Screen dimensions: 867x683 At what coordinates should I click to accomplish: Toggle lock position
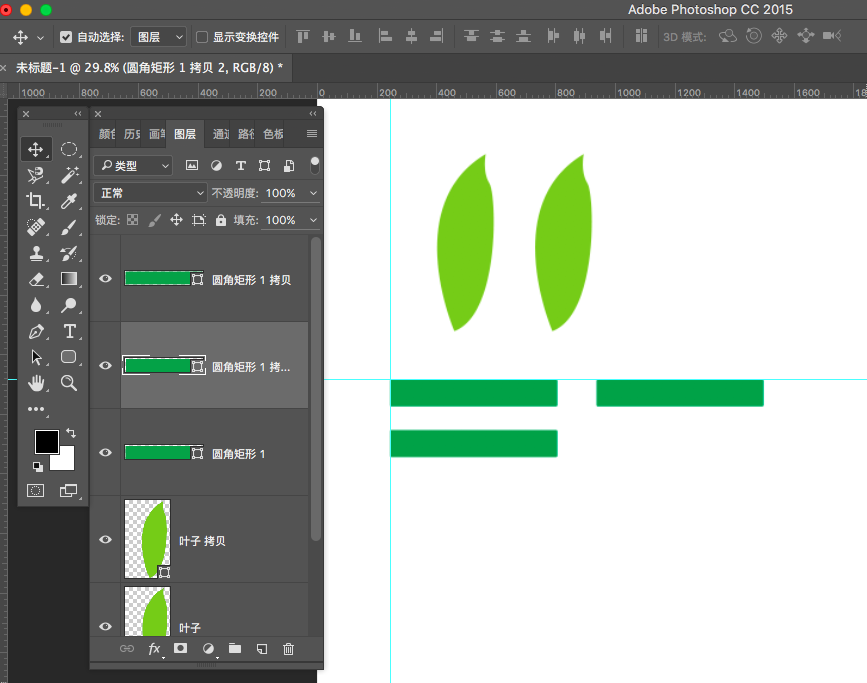[x=176, y=220]
